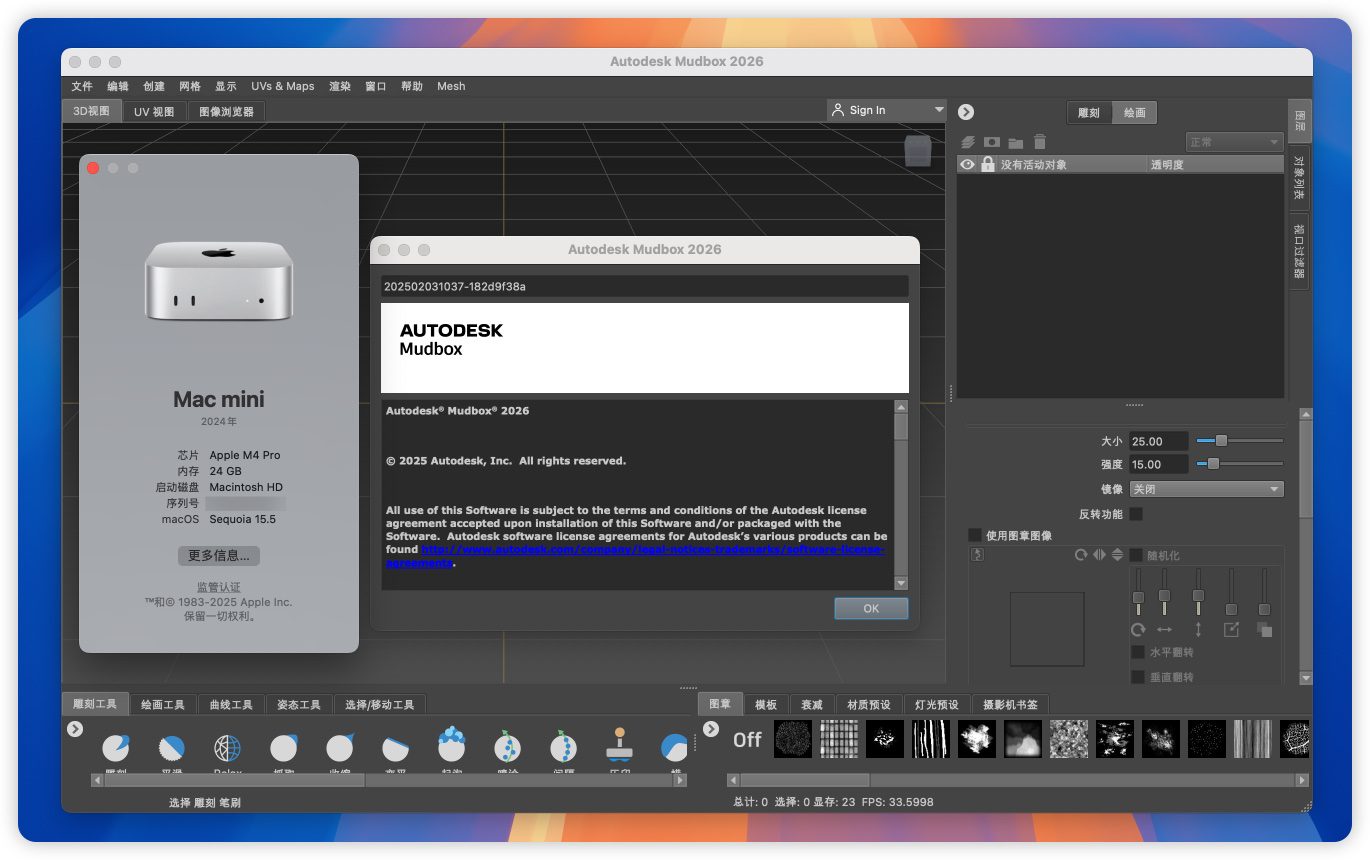
Task: Open the Sign In dropdown arrow
Action: click(x=939, y=110)
